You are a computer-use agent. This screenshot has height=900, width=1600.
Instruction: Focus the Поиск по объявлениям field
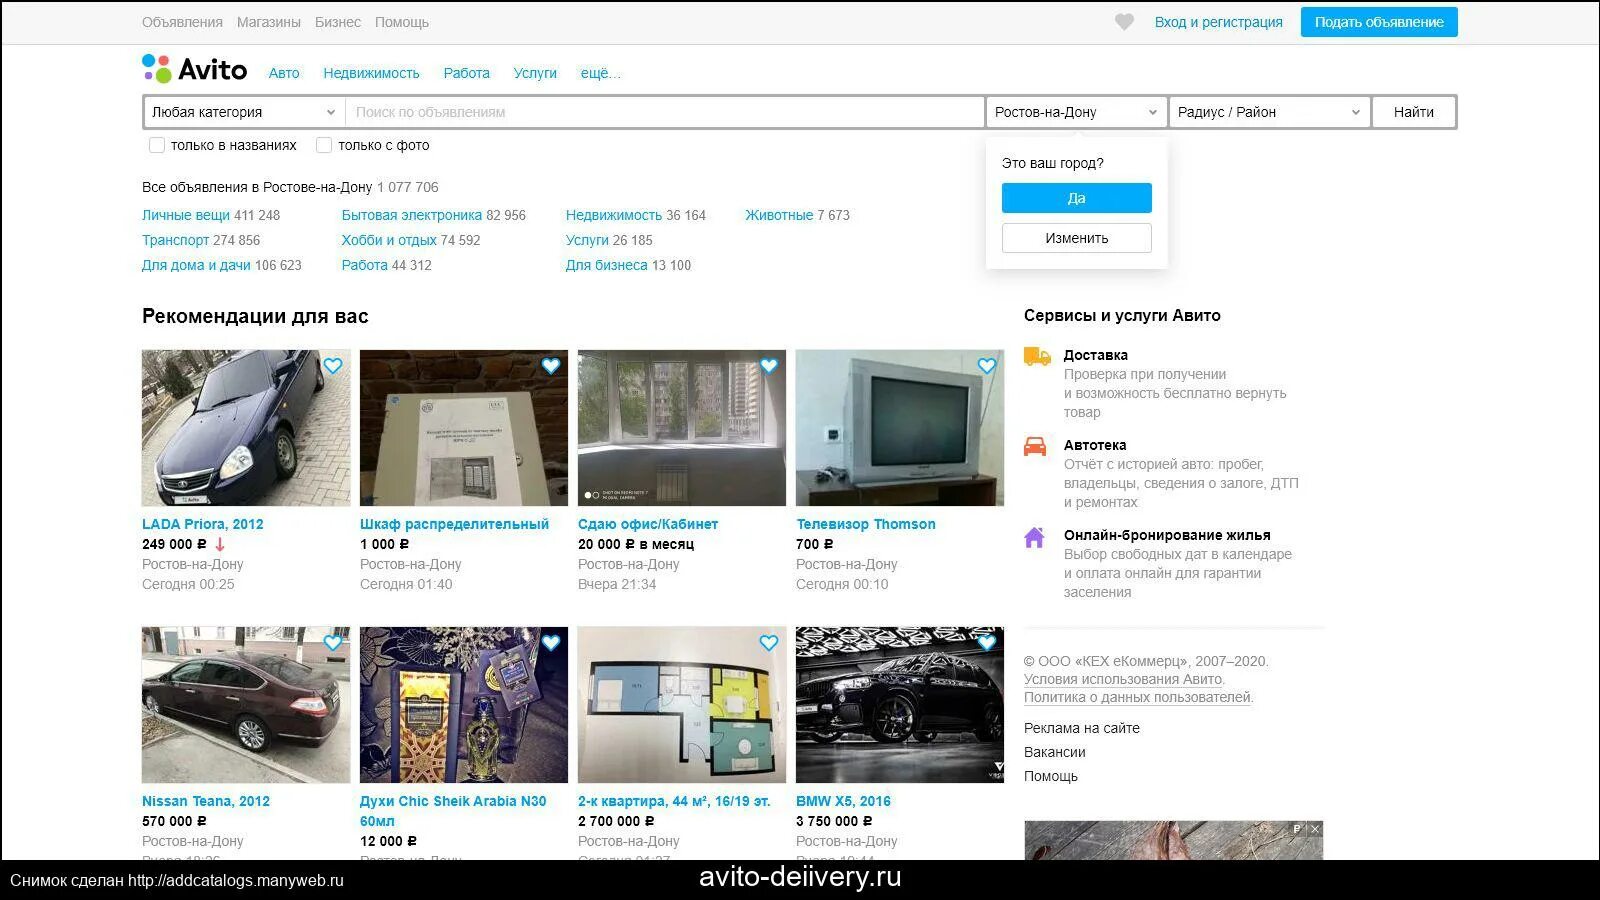665,112
